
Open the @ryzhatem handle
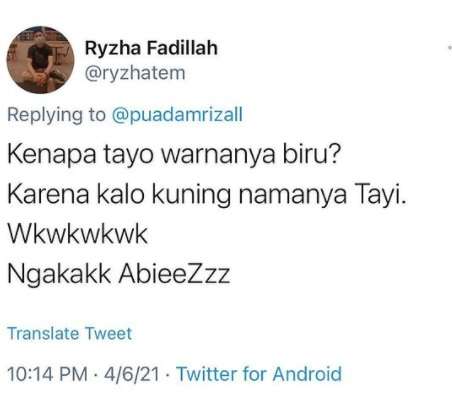click(135, 73)
